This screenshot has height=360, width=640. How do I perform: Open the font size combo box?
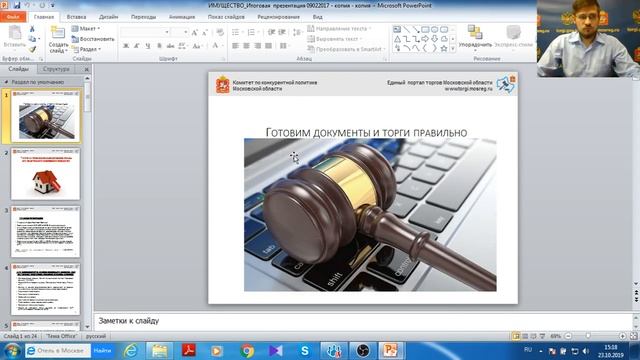[180, 32]
